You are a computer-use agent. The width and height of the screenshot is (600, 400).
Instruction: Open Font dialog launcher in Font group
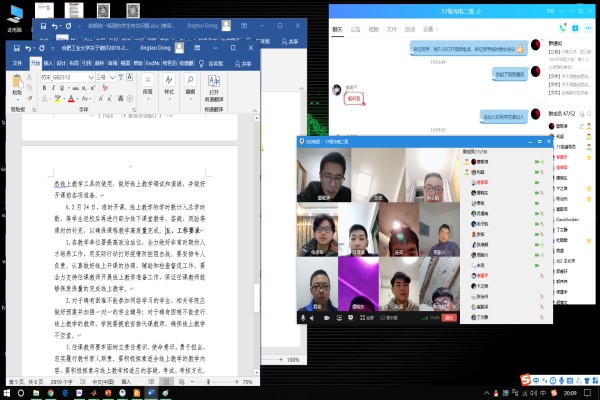134,110
